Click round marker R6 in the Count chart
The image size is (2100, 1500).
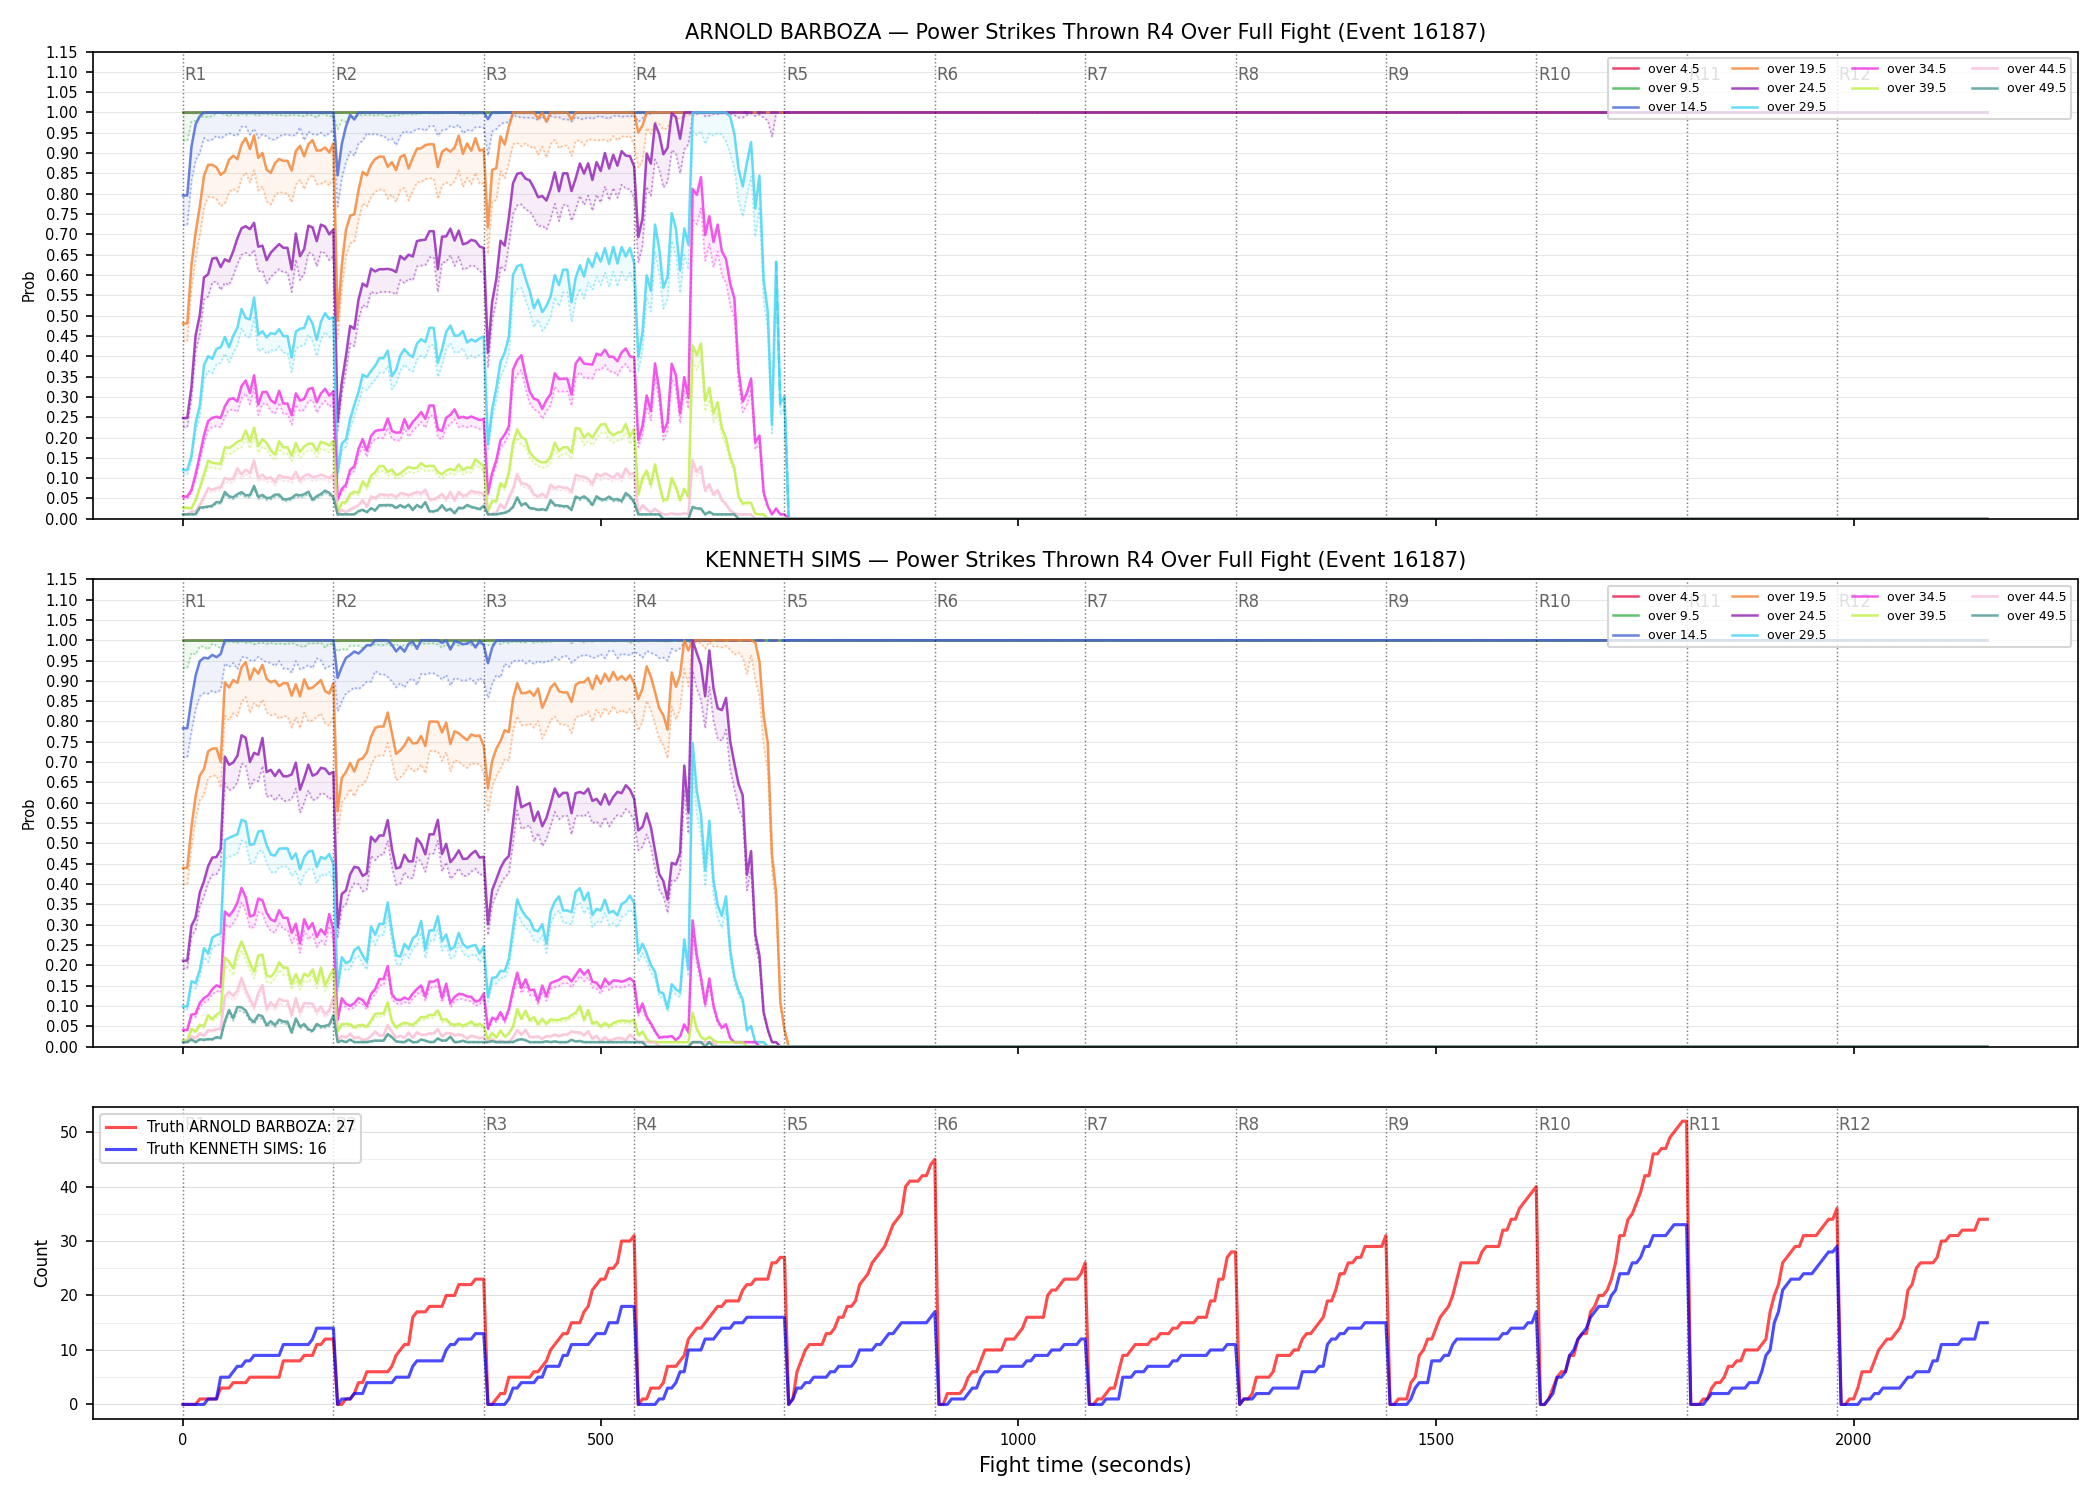click(947, 1124)
